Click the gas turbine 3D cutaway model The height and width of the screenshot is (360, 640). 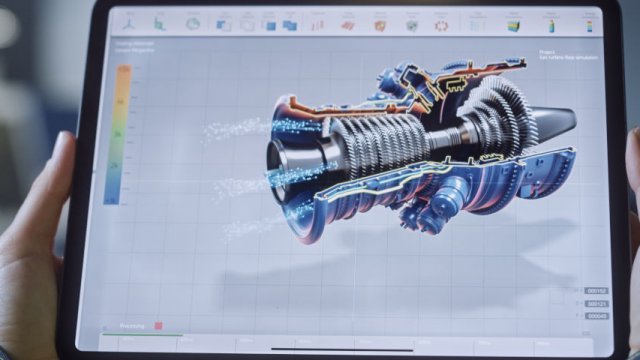[x=420, y=151]
